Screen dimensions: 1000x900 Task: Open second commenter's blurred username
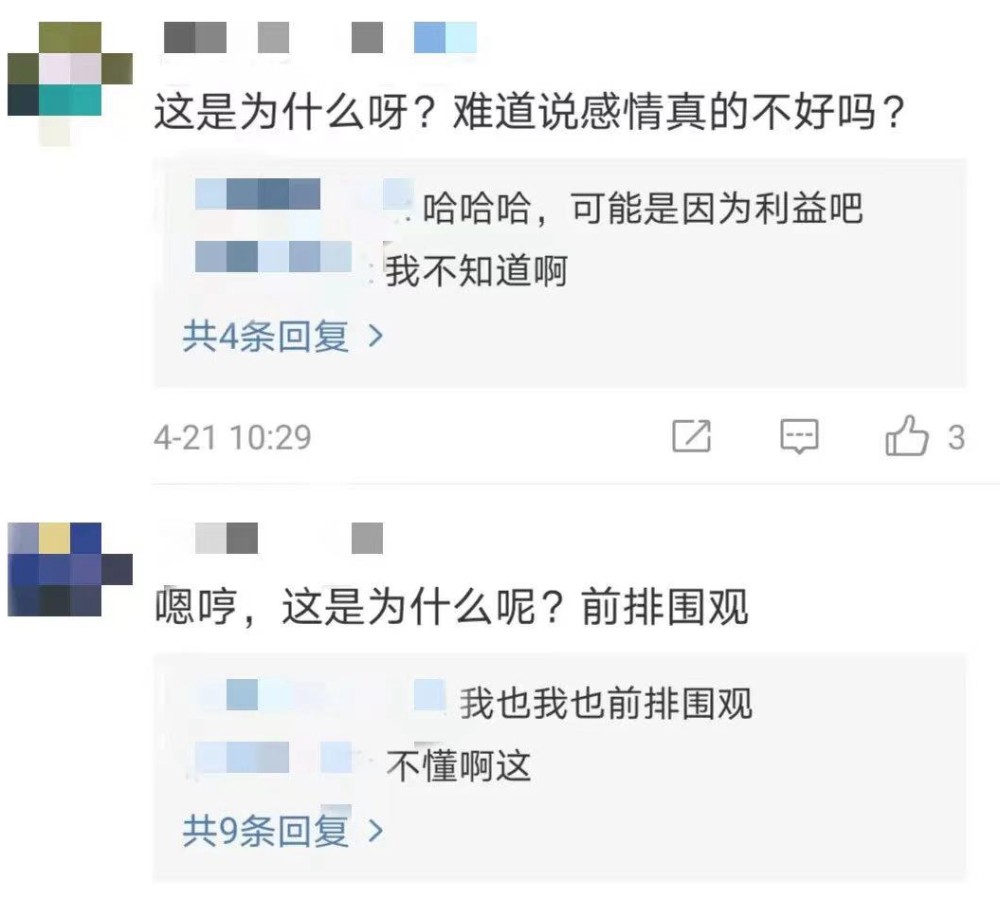[289, 538]
